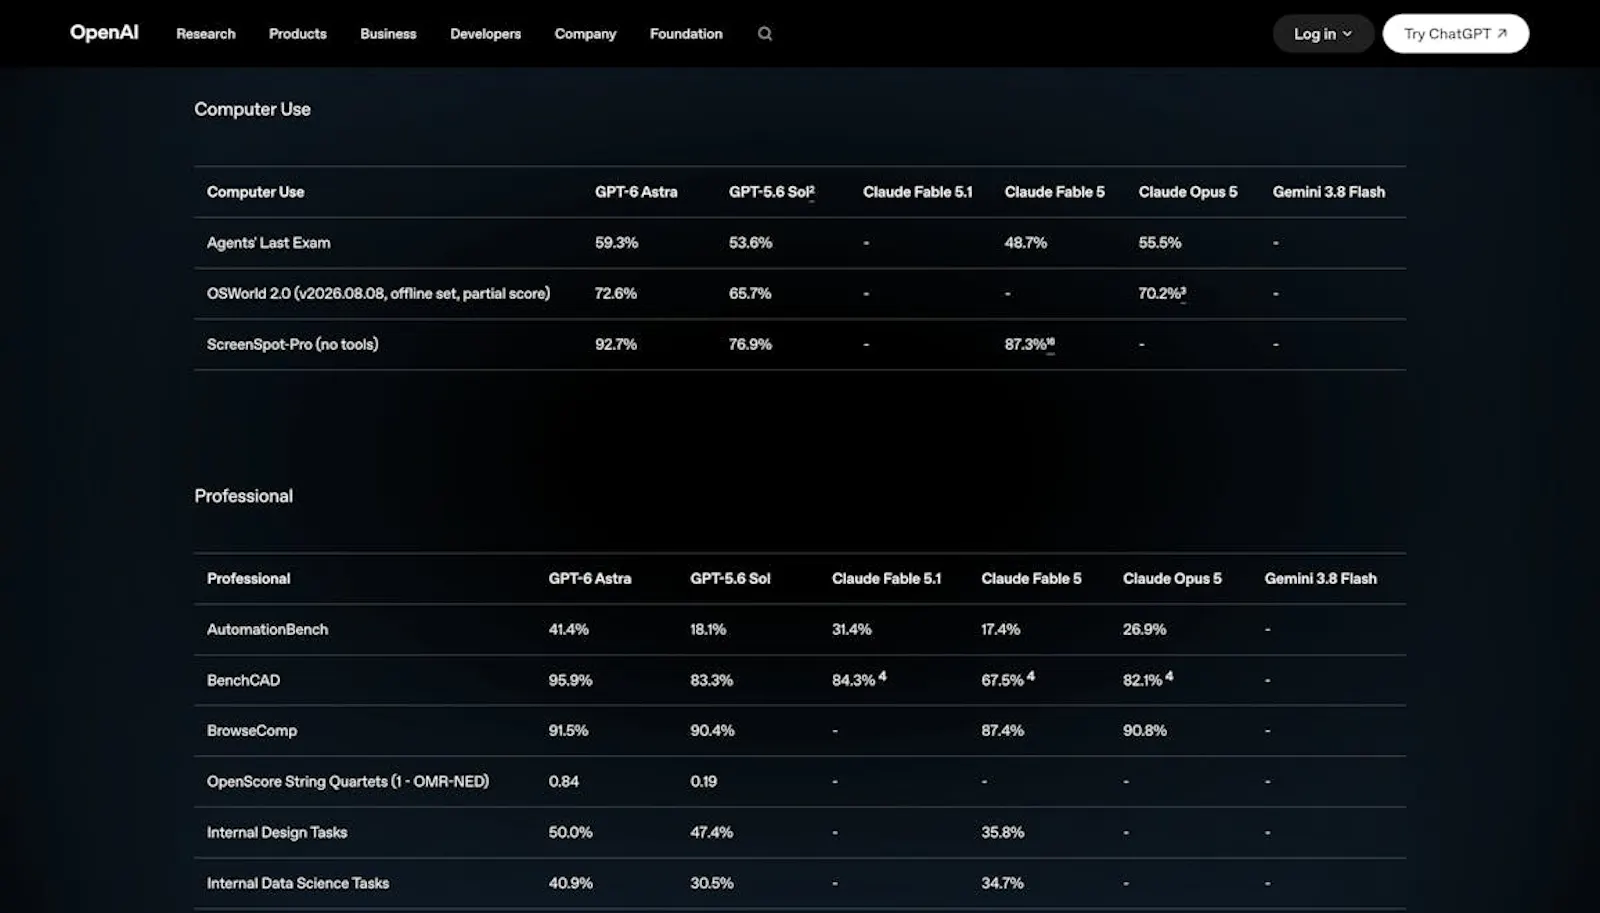The width and height of the screenshot is (1600, 913).
Task: Click the Internal Data Science Tasks row label
Action: click(x=298, y=883)
